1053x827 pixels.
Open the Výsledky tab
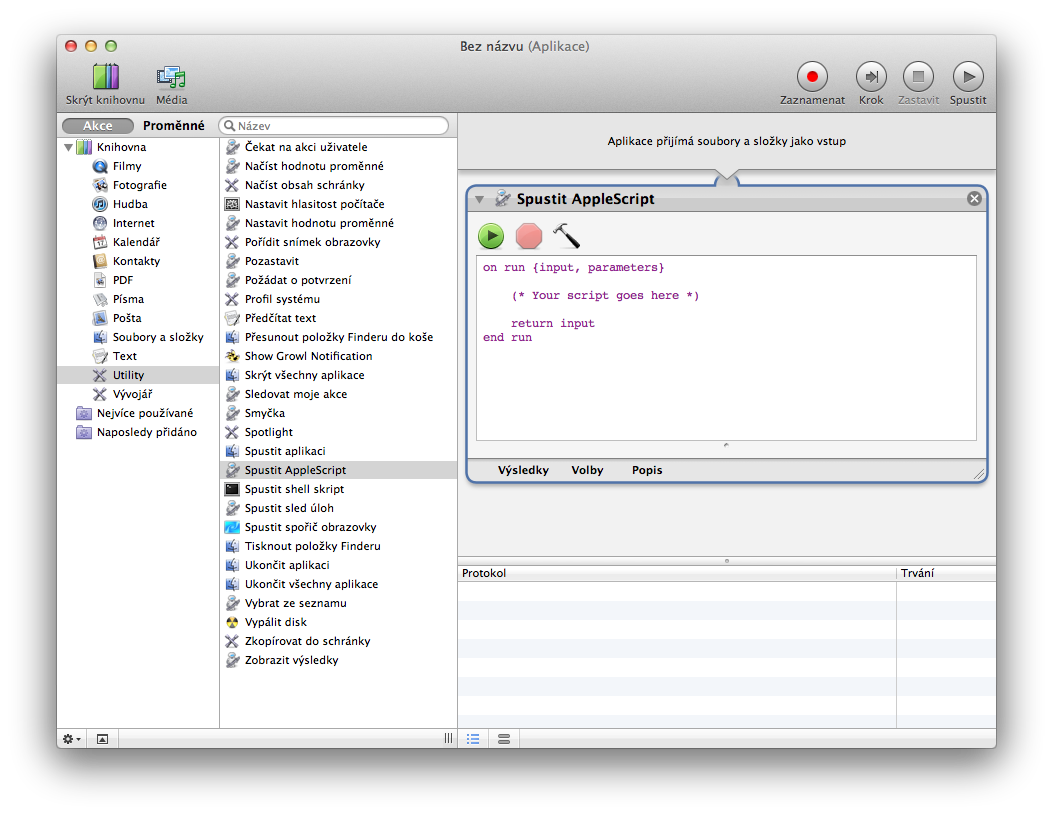(523, 470)
